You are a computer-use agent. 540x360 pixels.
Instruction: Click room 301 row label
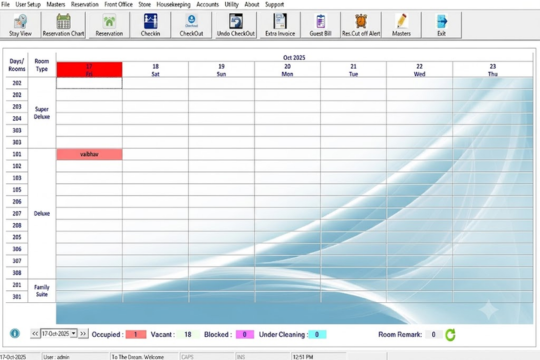17,297
